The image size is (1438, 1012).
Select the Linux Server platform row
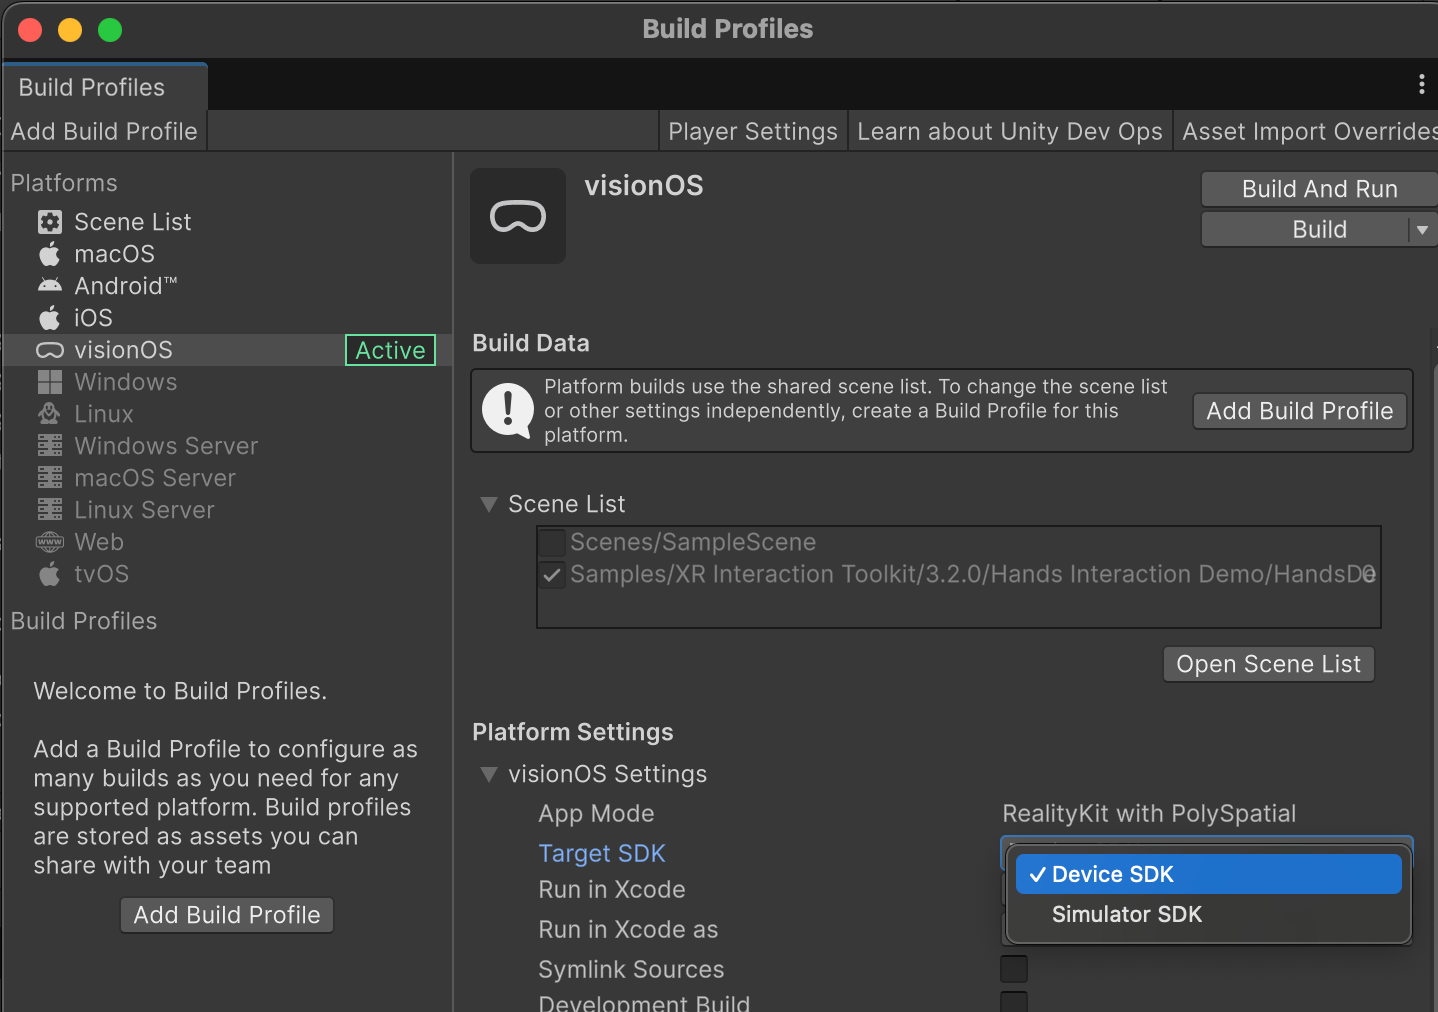[228, 510]
